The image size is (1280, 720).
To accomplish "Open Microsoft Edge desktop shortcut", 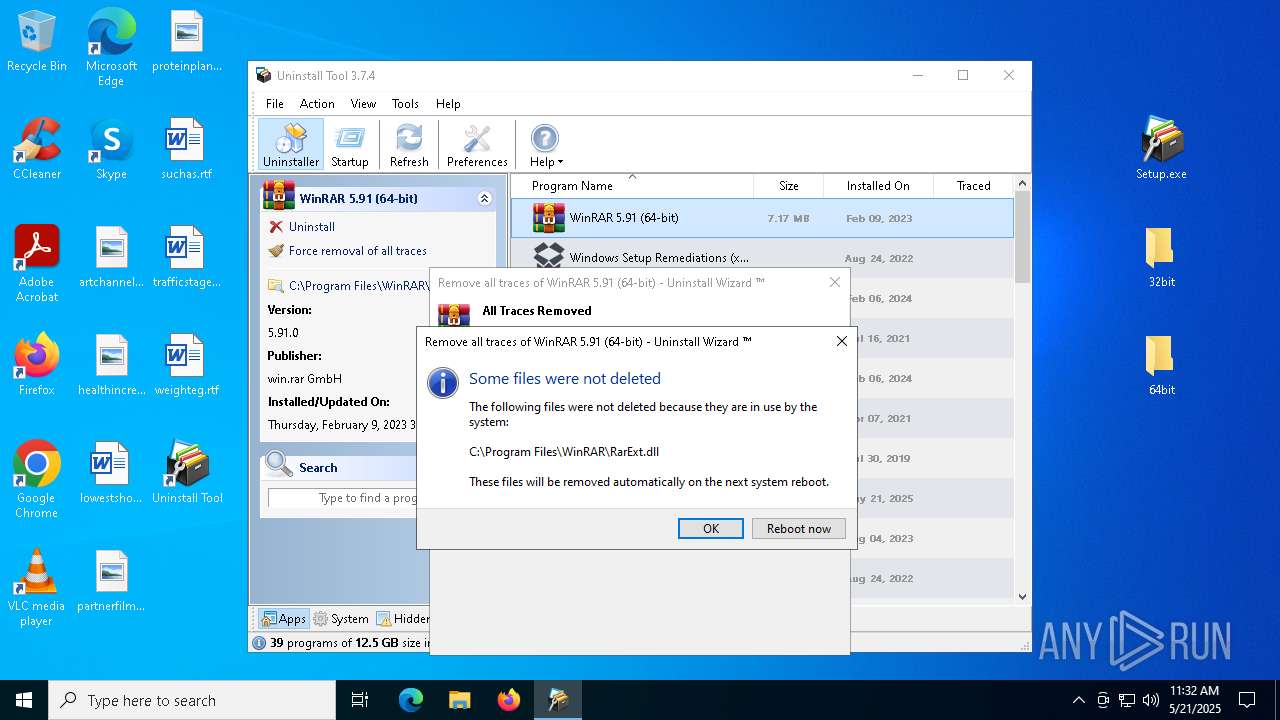I will tap(111, 48).
